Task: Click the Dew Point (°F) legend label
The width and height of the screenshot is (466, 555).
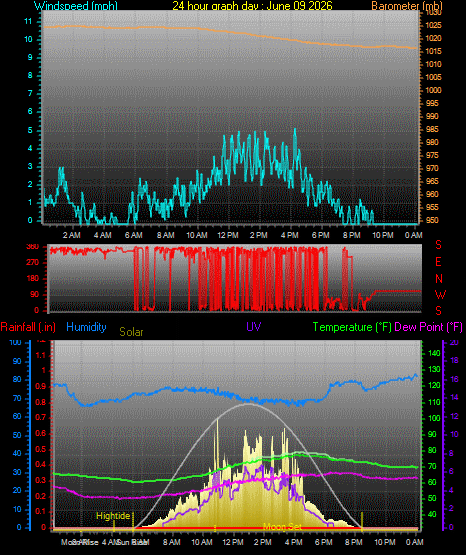Action: (x=428, y=327)
